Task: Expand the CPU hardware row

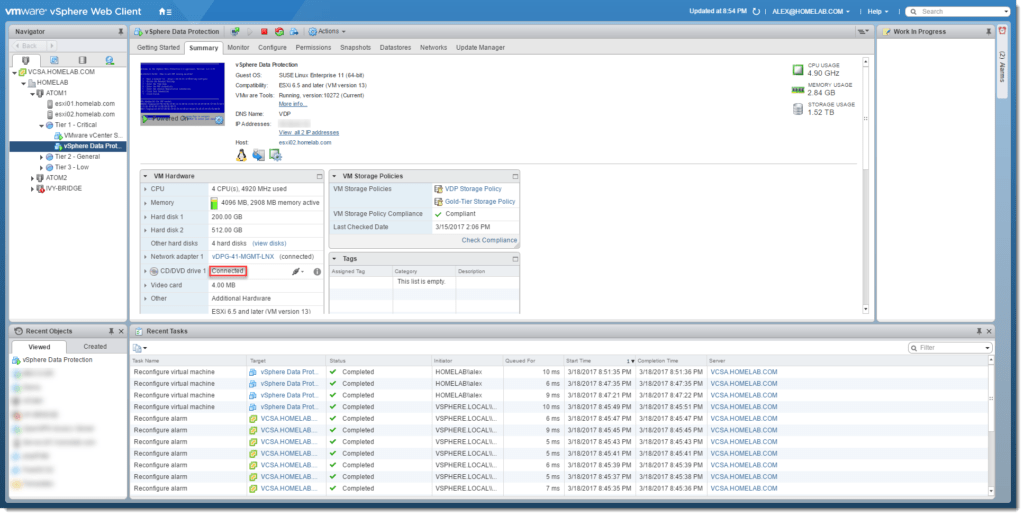Action: (x=145, y=189)
